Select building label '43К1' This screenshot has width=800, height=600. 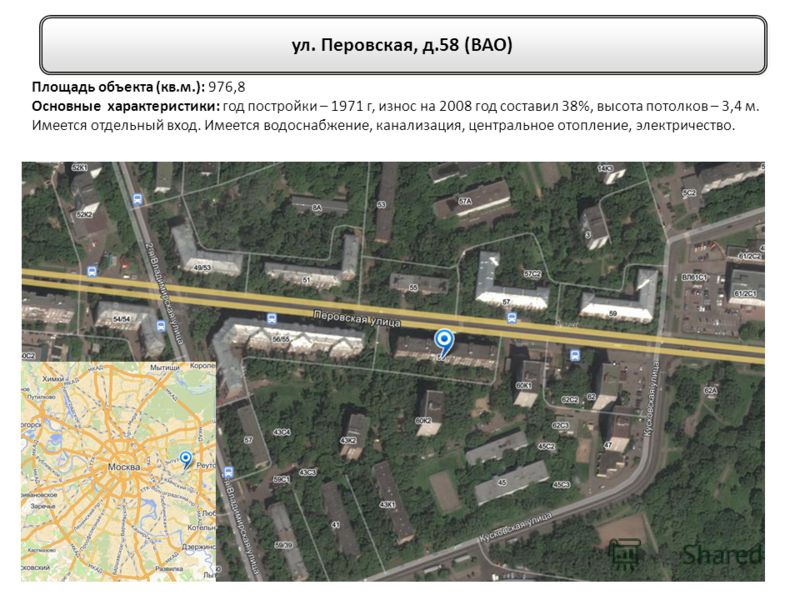(x=387, y=505)
